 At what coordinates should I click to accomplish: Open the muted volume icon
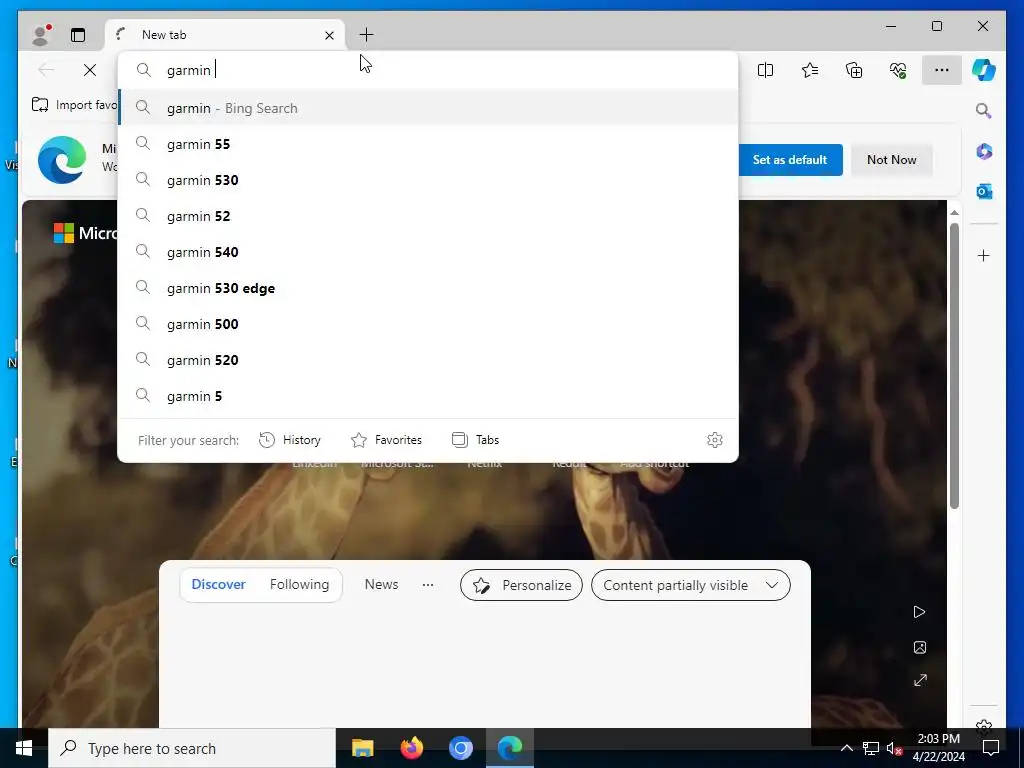893,748
